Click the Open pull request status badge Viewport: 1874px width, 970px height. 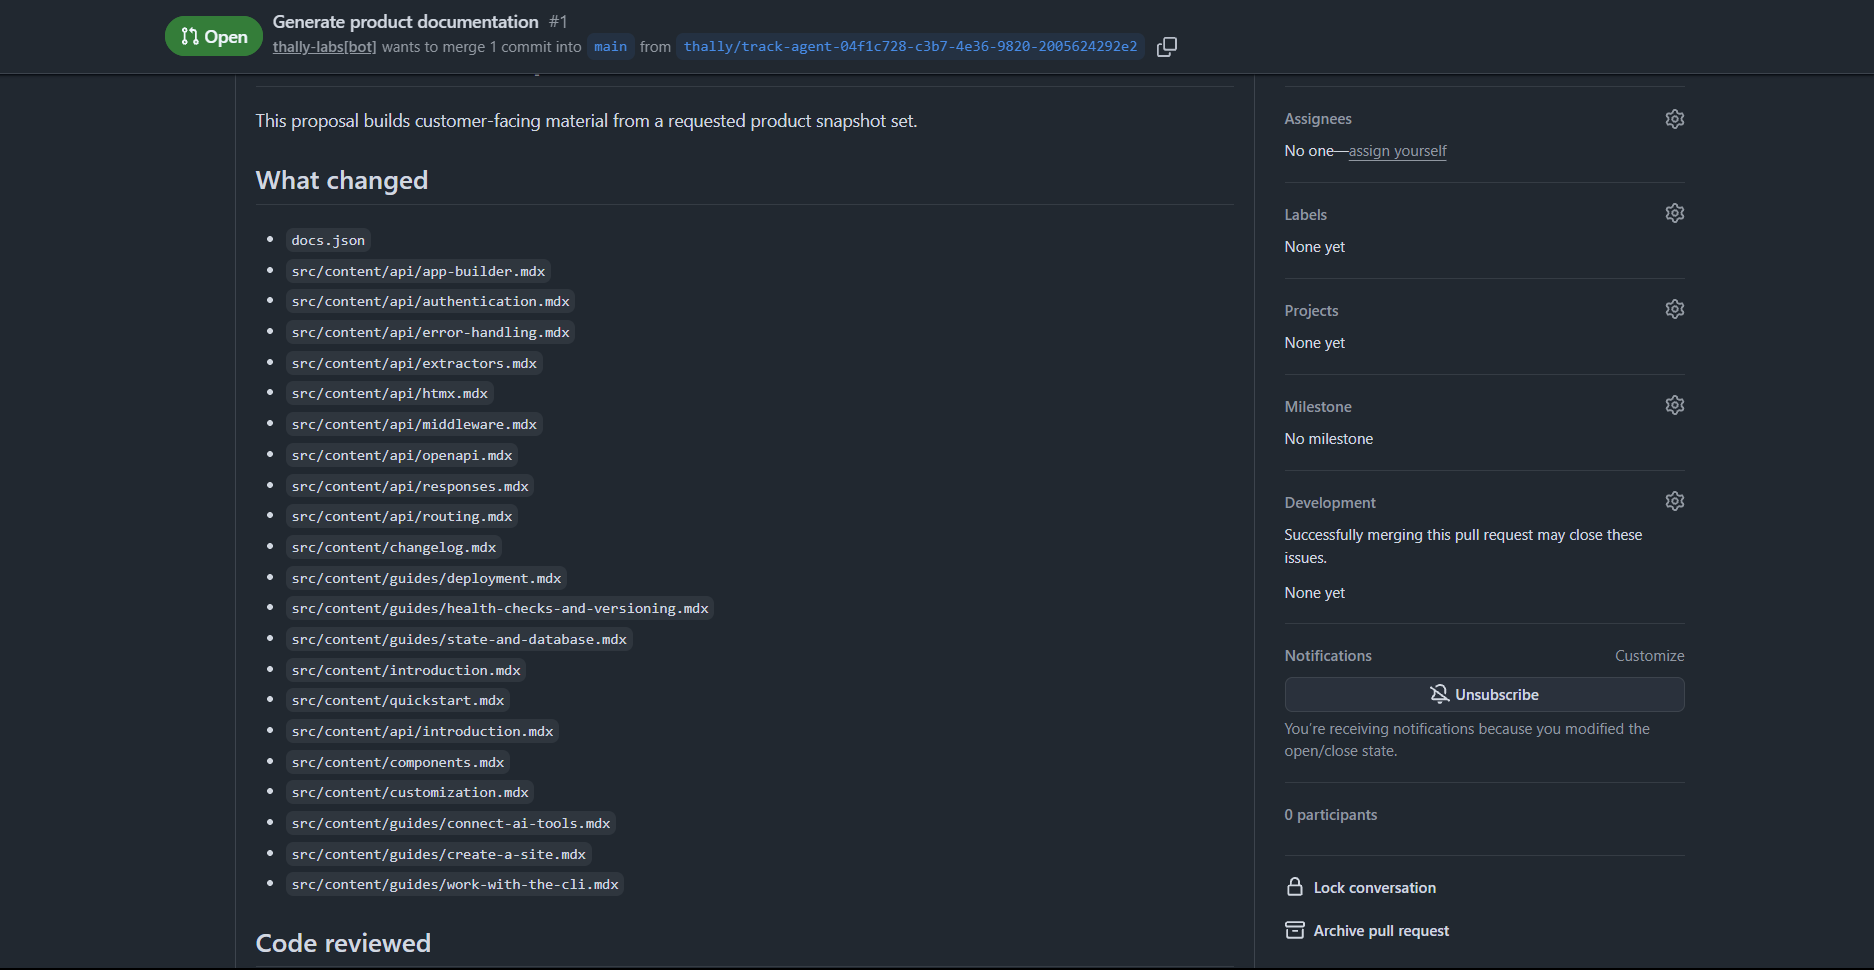pyautogui.click(x=214, y=37)
